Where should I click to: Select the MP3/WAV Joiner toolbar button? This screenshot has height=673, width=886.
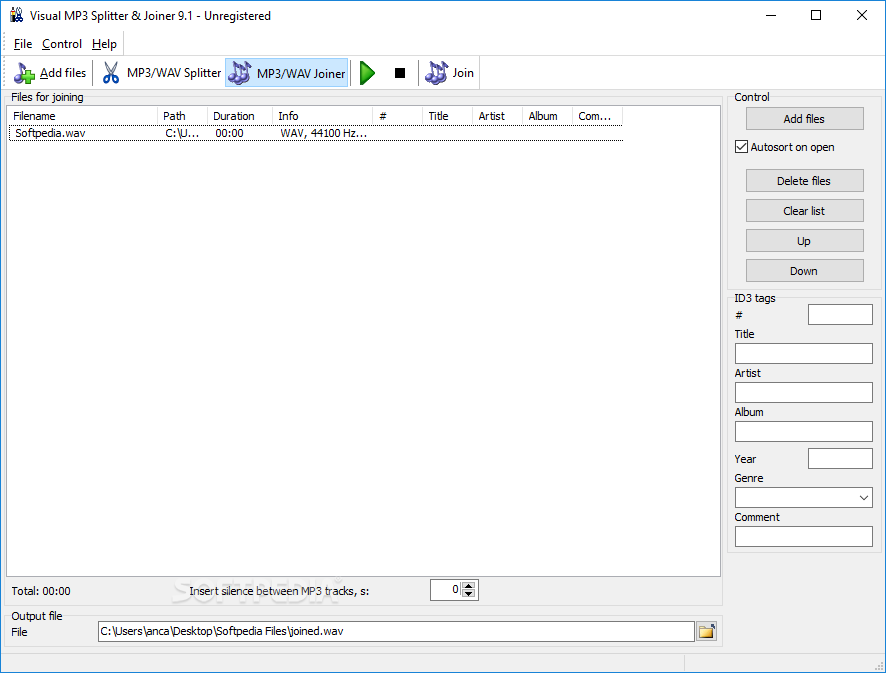click(286, 73)
